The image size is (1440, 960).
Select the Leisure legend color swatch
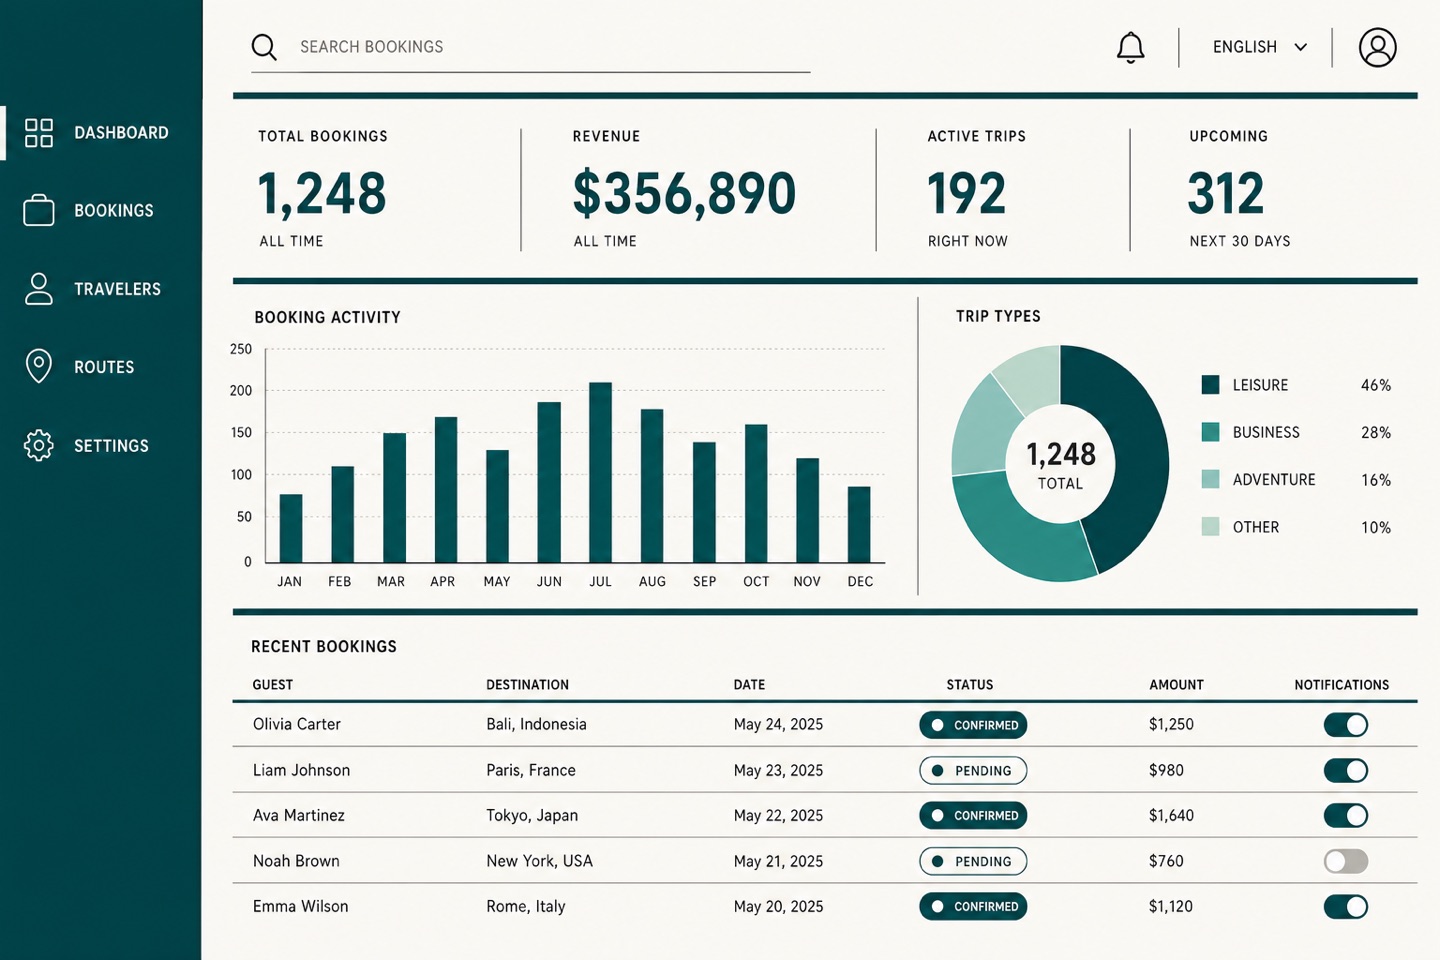1210,385
